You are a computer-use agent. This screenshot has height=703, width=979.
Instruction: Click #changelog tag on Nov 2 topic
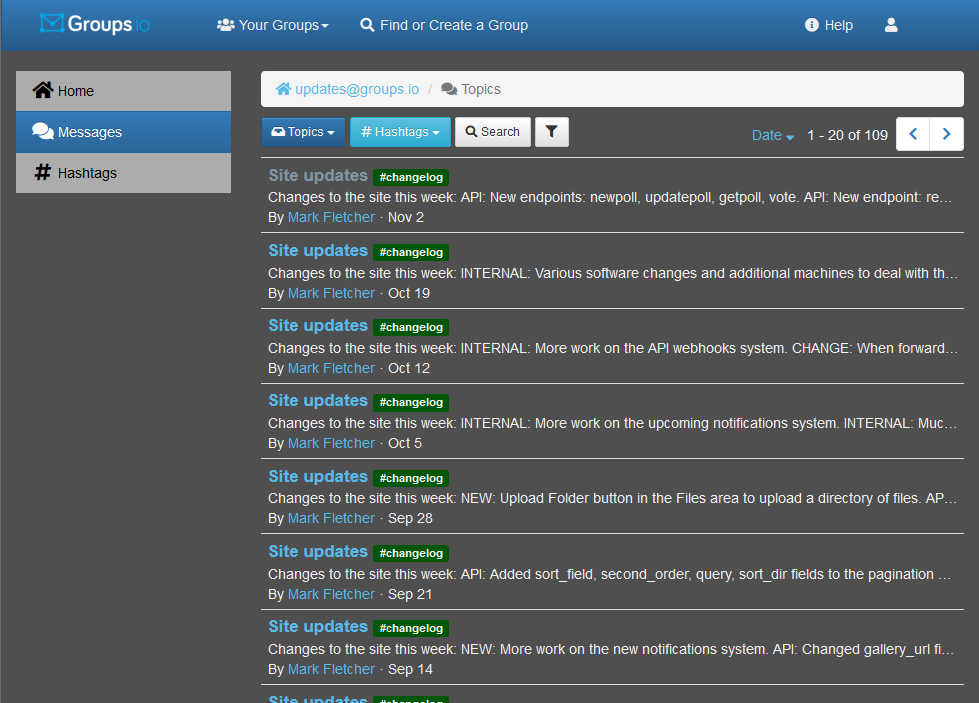tap(411, 177)
